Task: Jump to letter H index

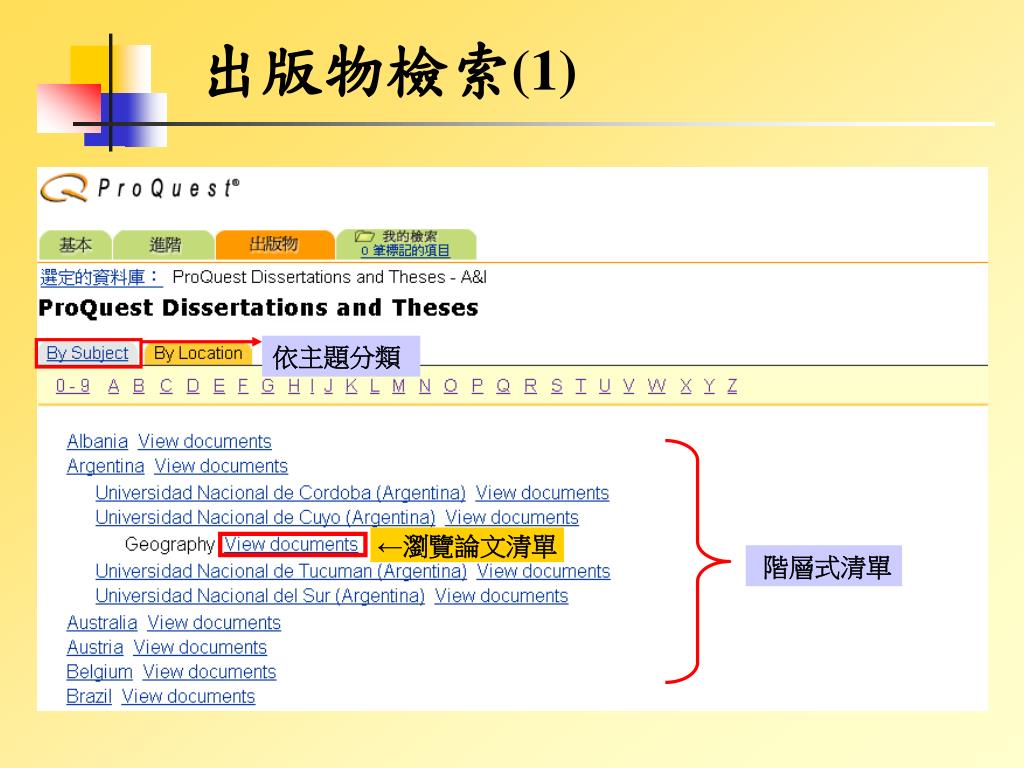Action: 295,386
